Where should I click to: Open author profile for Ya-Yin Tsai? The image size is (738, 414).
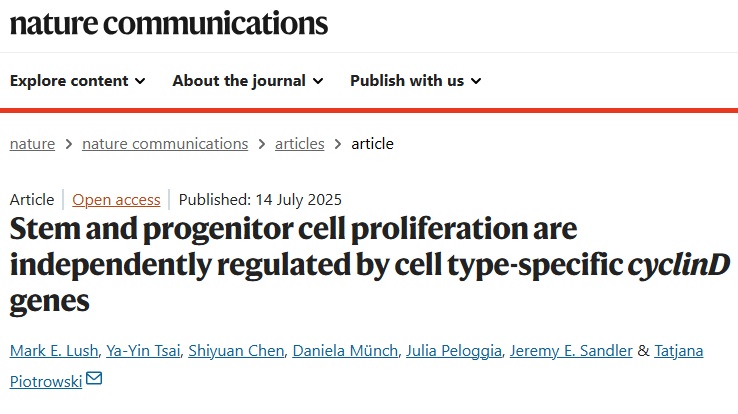[143, 351]
